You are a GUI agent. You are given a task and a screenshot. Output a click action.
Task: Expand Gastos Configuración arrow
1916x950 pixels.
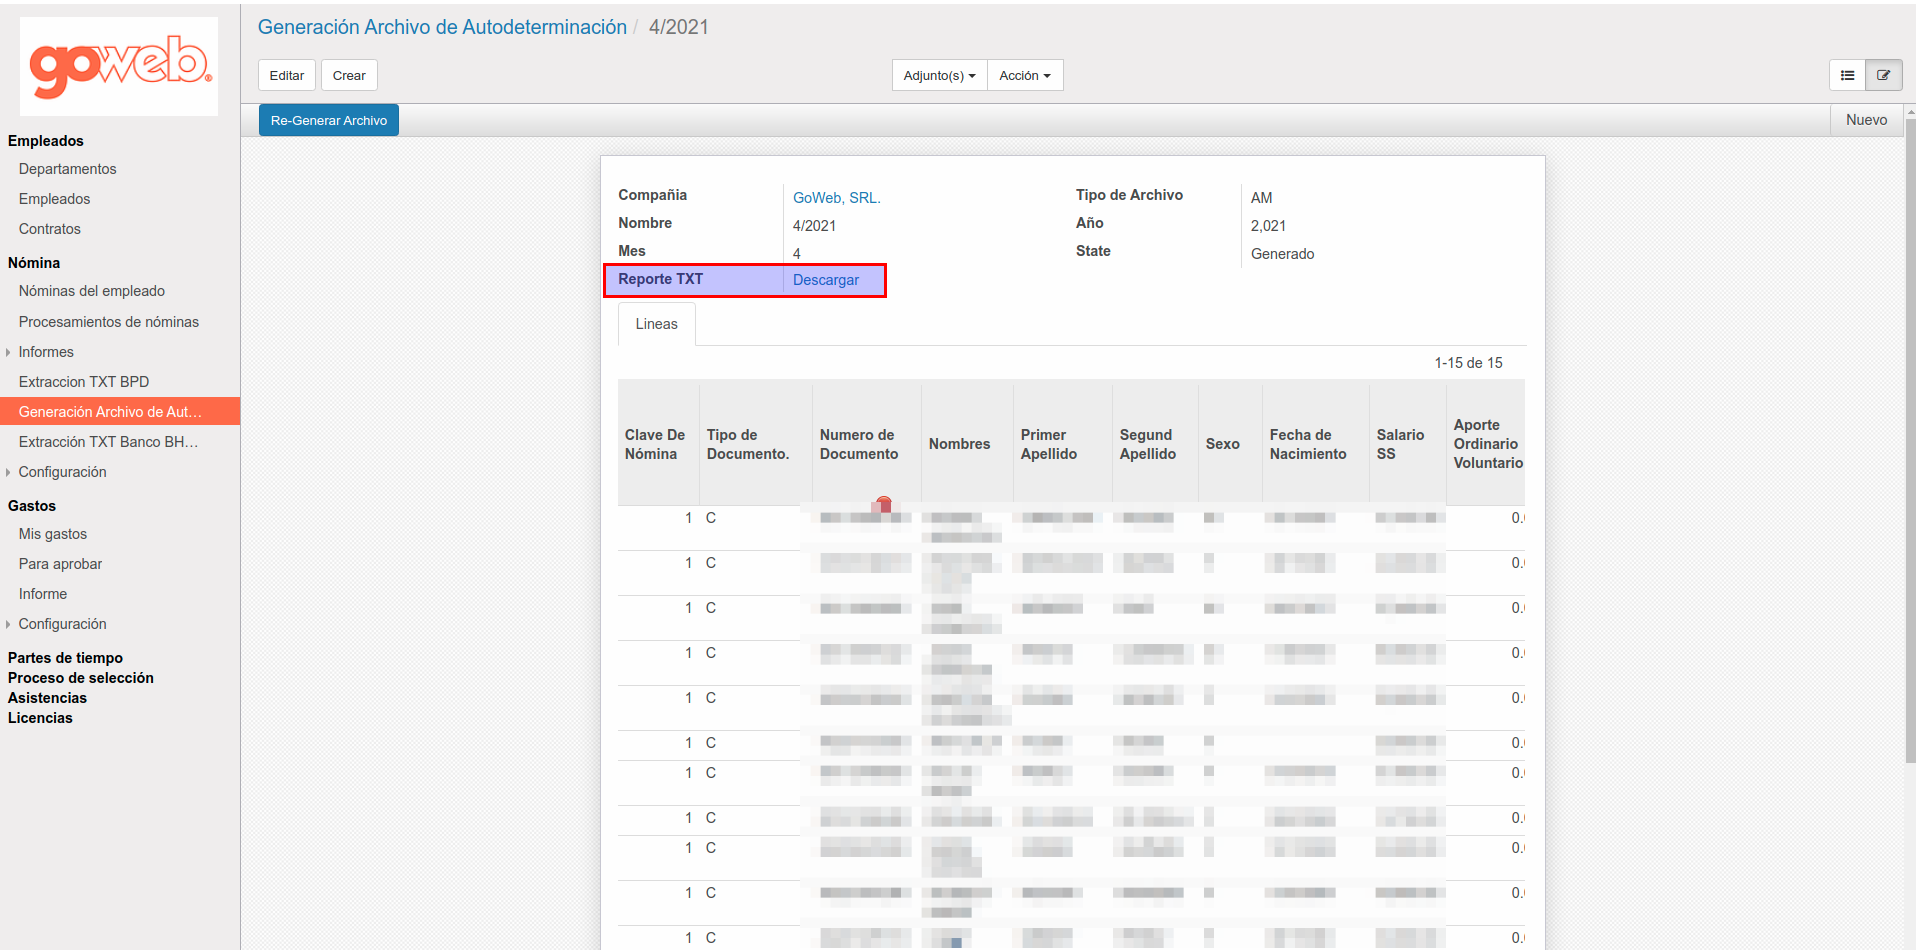coord(8,624)
